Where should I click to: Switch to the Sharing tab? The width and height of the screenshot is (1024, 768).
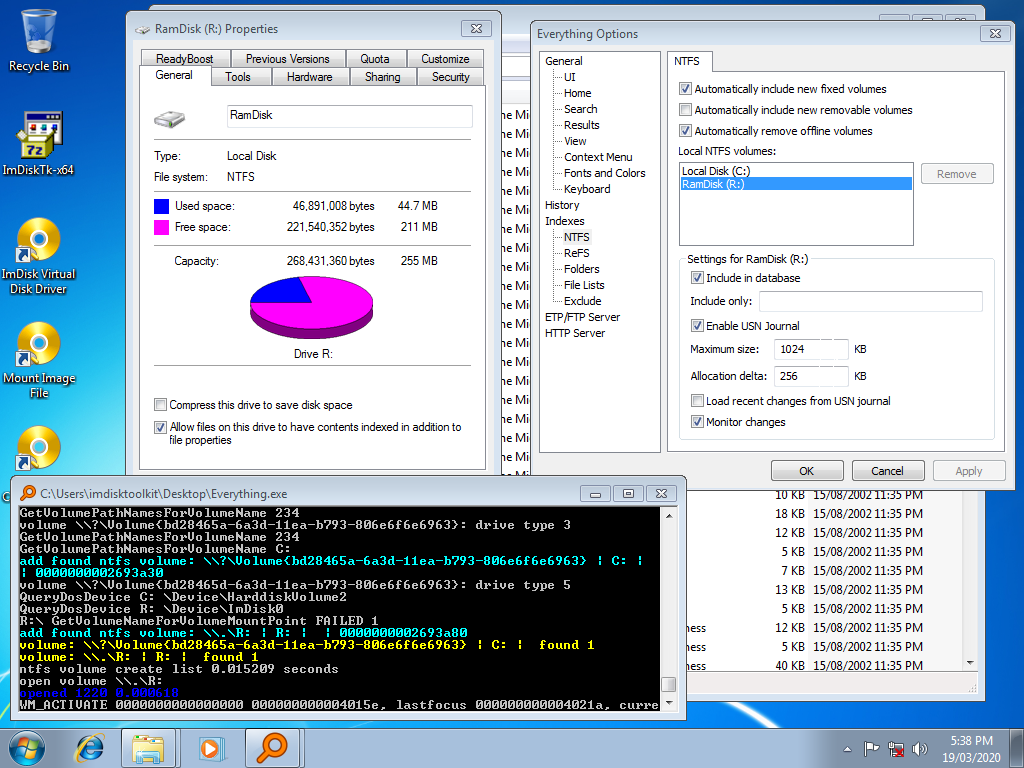[x=383, y=77]
